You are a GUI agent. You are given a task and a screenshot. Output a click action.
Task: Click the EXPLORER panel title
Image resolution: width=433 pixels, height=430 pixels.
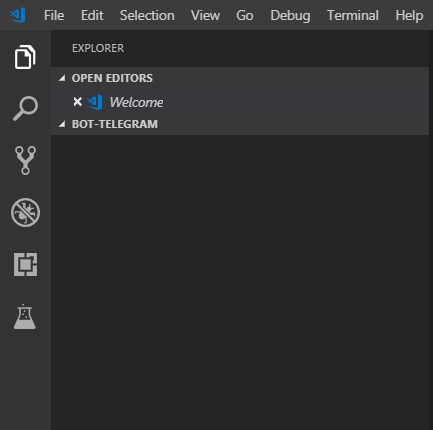click(x=98, y=48)
